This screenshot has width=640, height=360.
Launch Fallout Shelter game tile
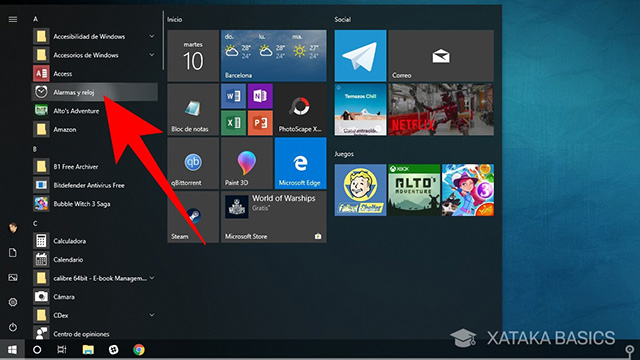tap(360, 190)
